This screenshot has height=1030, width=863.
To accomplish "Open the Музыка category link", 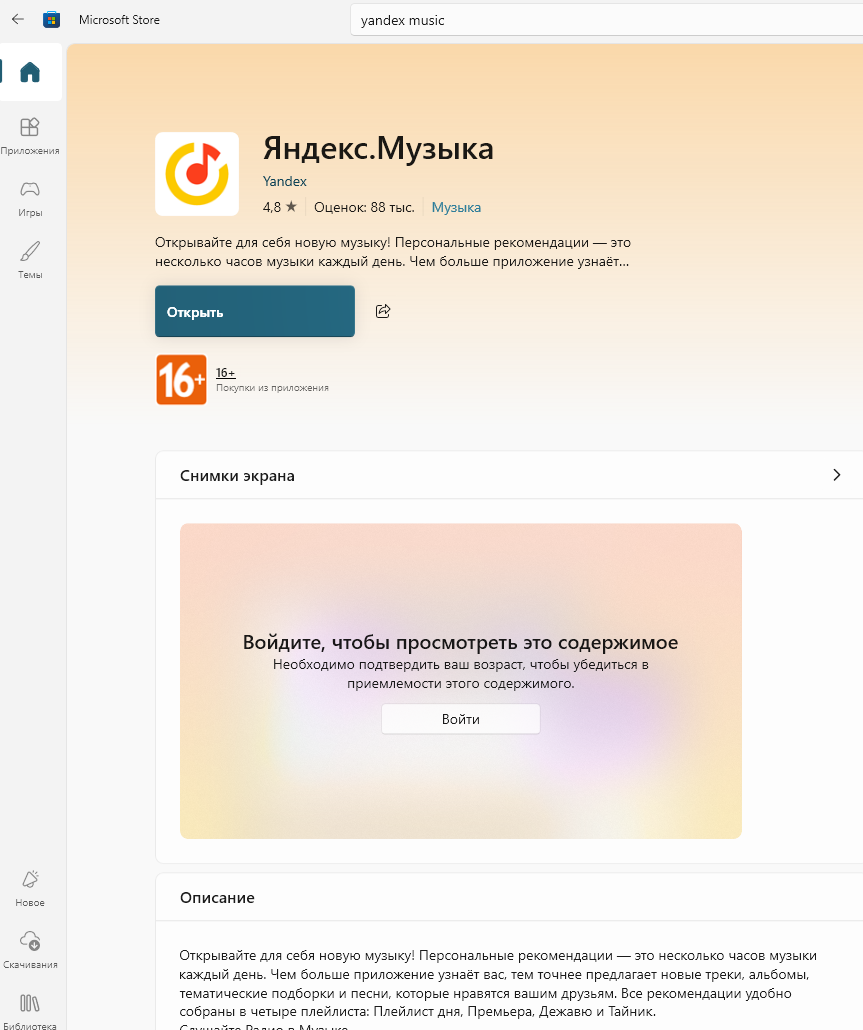I will point(456,208).
